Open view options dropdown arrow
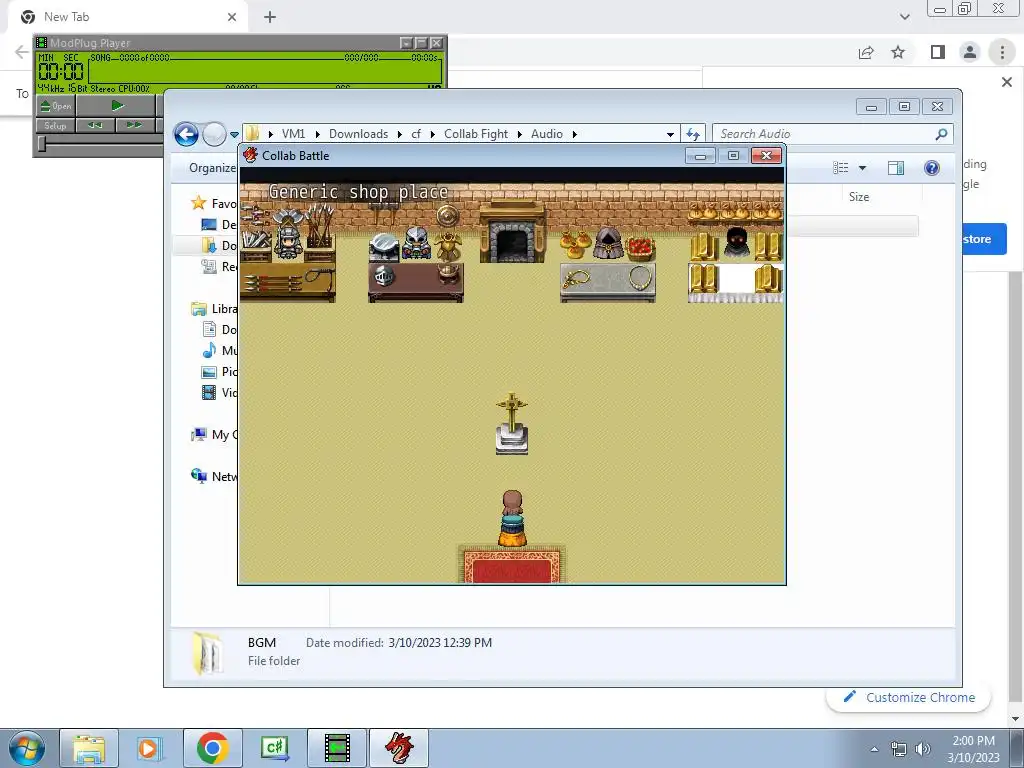 point(862,168)
